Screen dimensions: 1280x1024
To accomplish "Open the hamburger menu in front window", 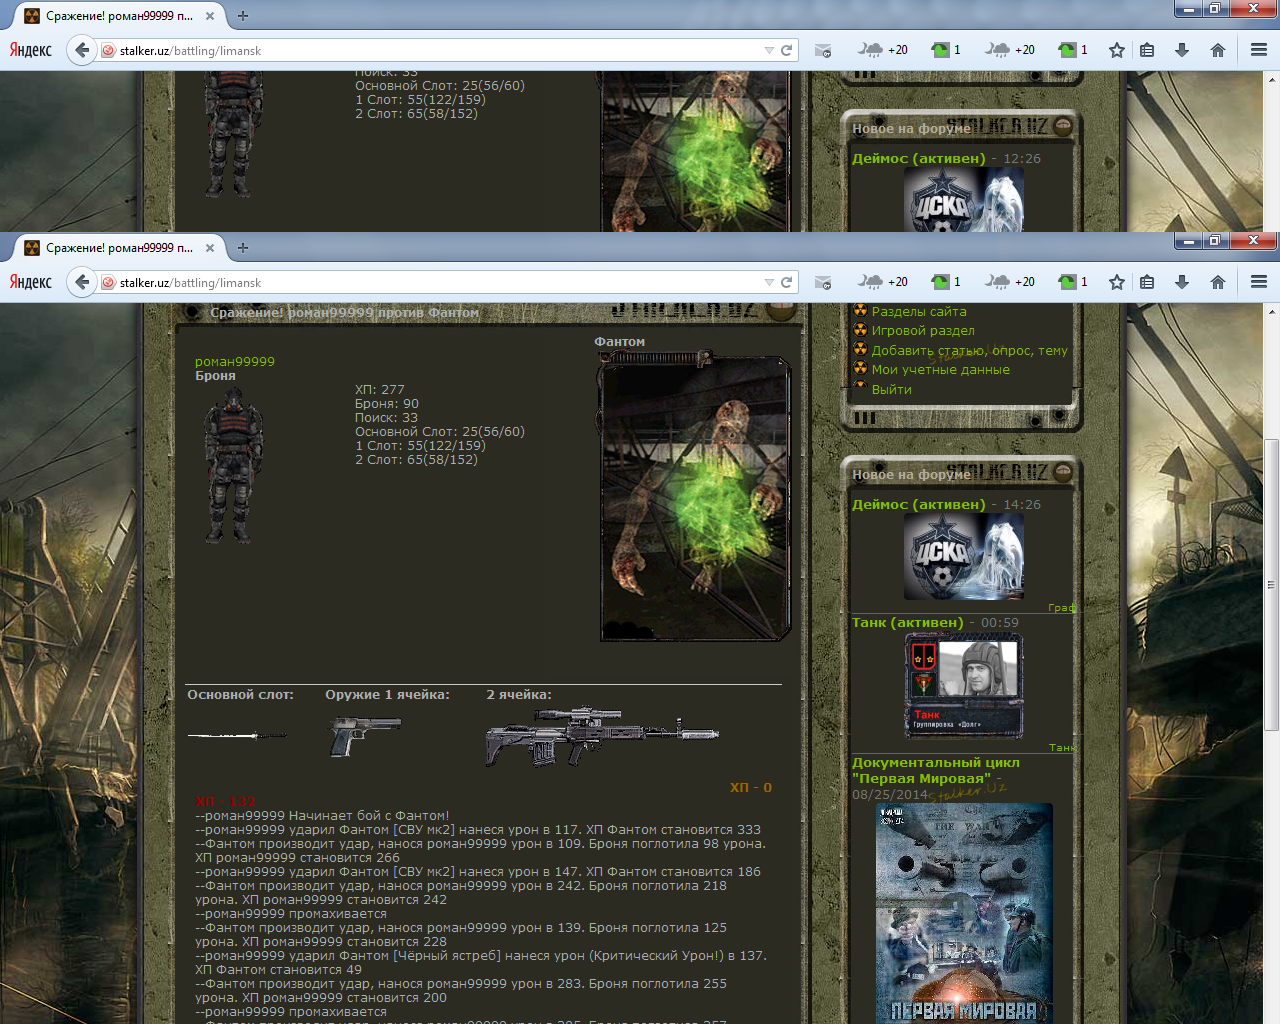I will click(1259, 282).
